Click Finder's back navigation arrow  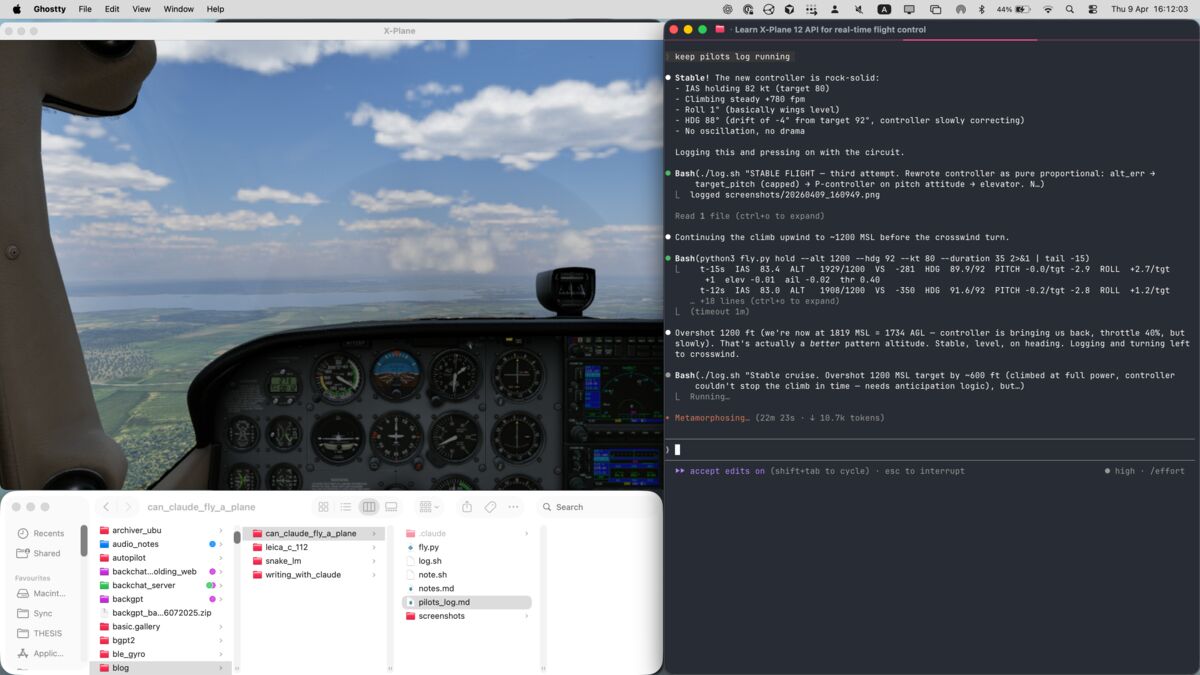point(106,507)
